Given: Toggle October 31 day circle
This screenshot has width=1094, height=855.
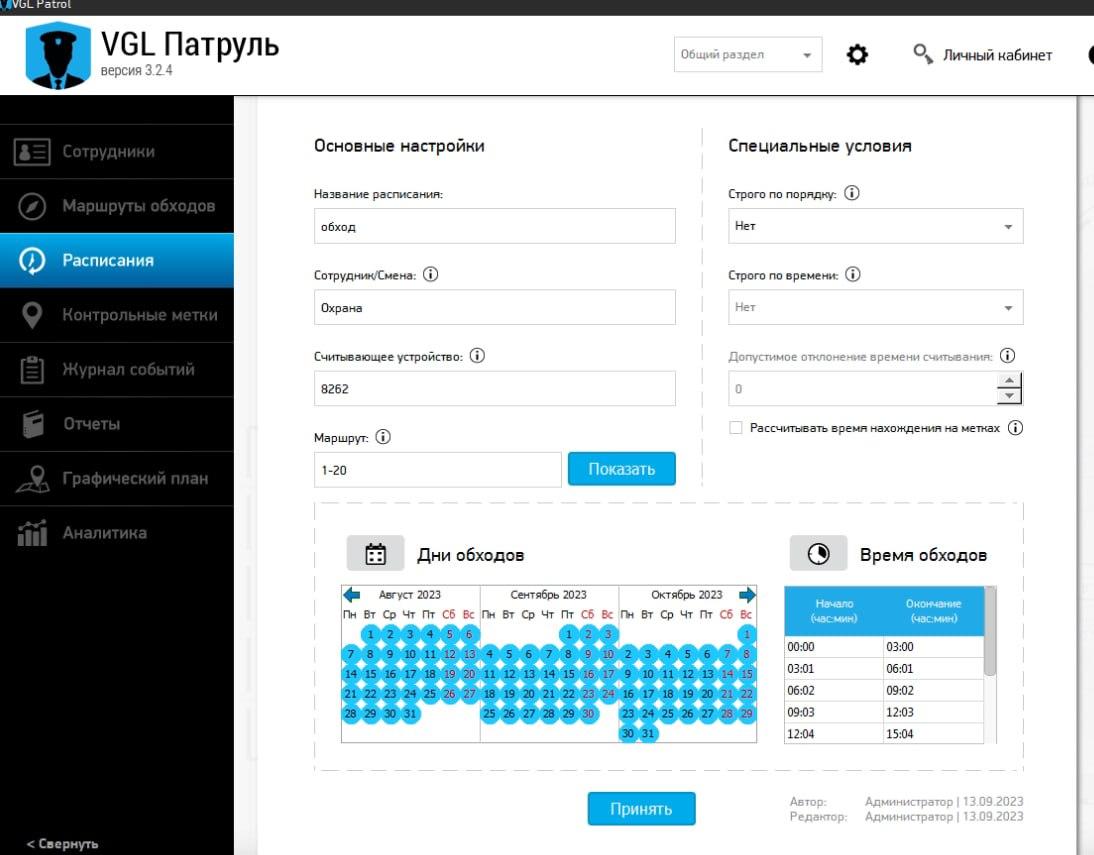Looking at the screenshot, I should coord(648,734).
